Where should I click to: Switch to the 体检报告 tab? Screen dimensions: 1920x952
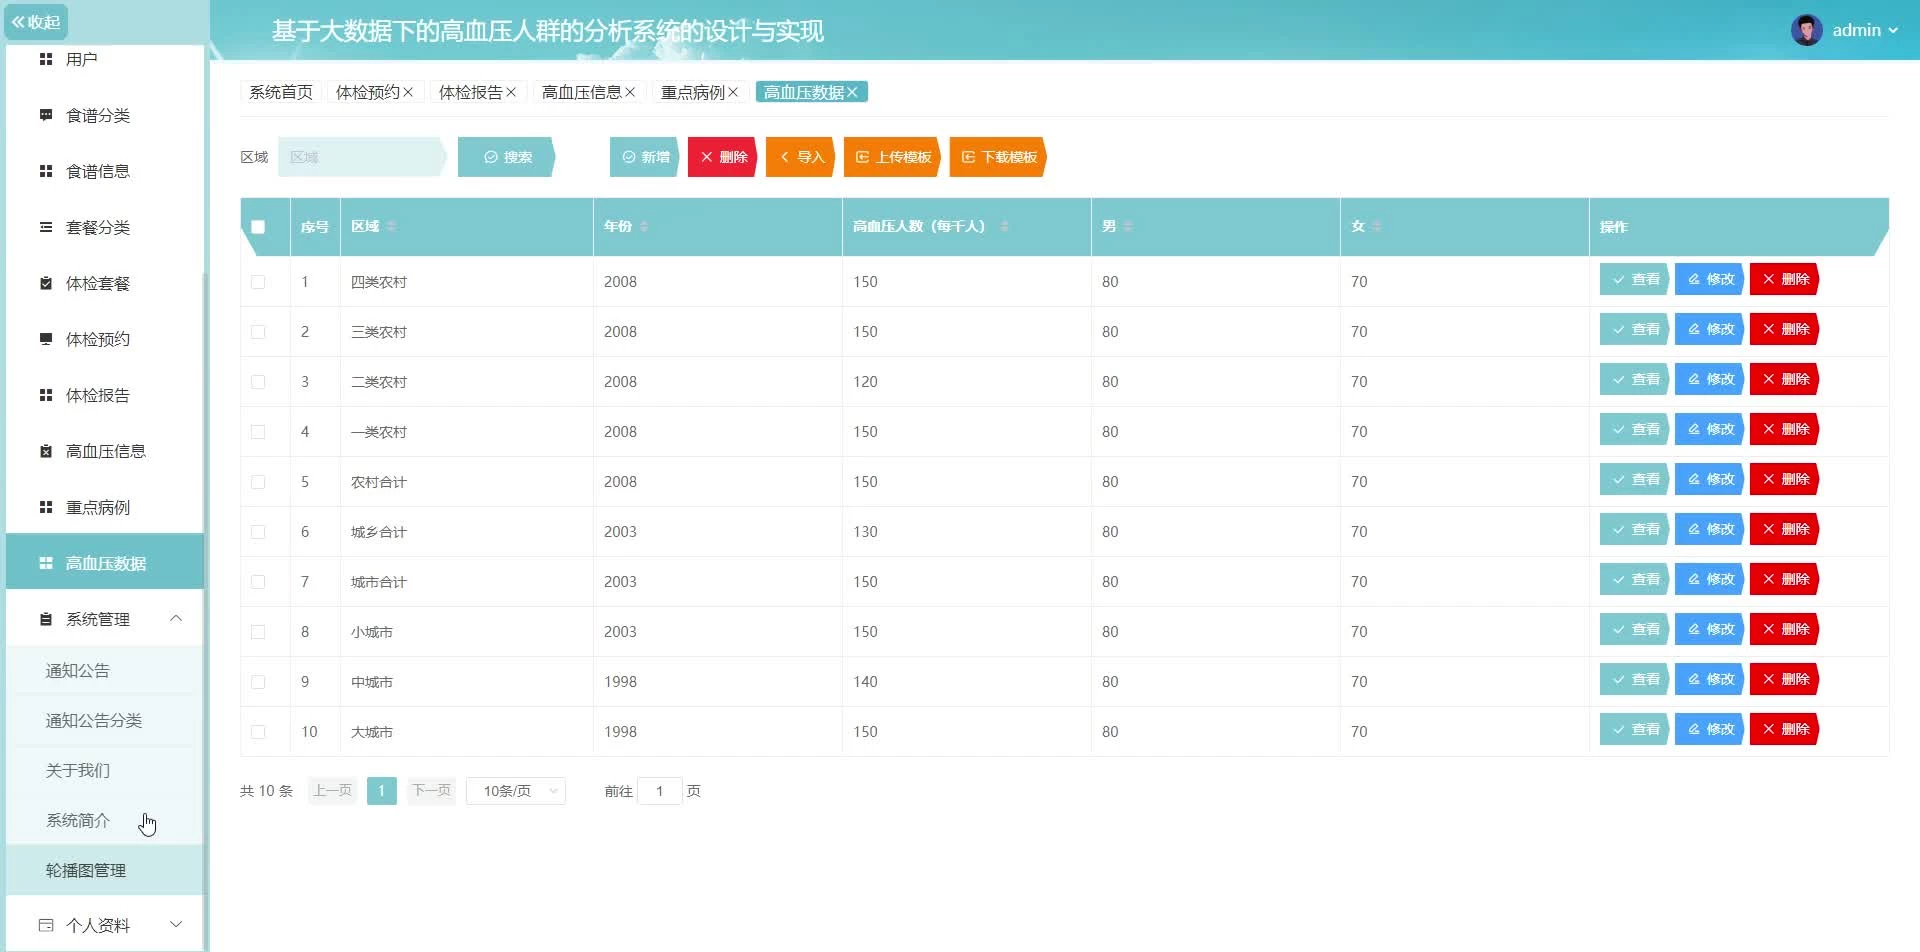(471, 92)
